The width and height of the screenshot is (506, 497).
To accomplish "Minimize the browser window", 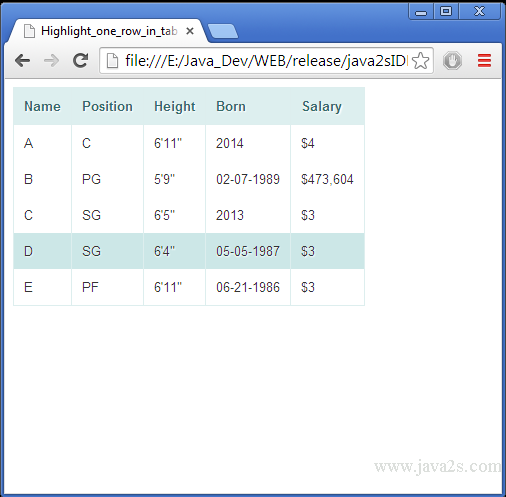I will (x=421, y=12).
